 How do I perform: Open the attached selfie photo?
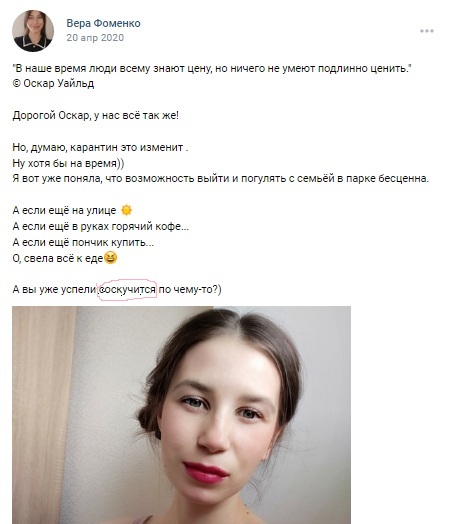pos(181,415)
